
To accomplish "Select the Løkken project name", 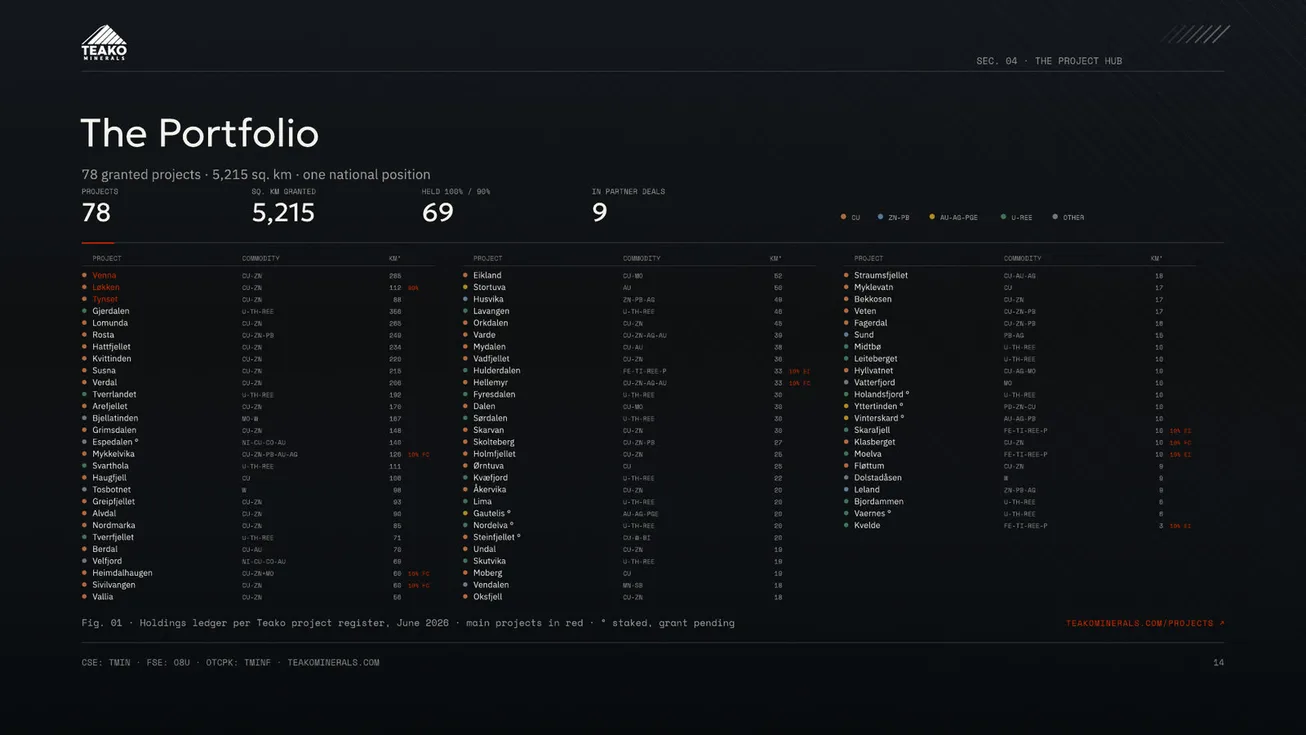I will click(106, 287).
